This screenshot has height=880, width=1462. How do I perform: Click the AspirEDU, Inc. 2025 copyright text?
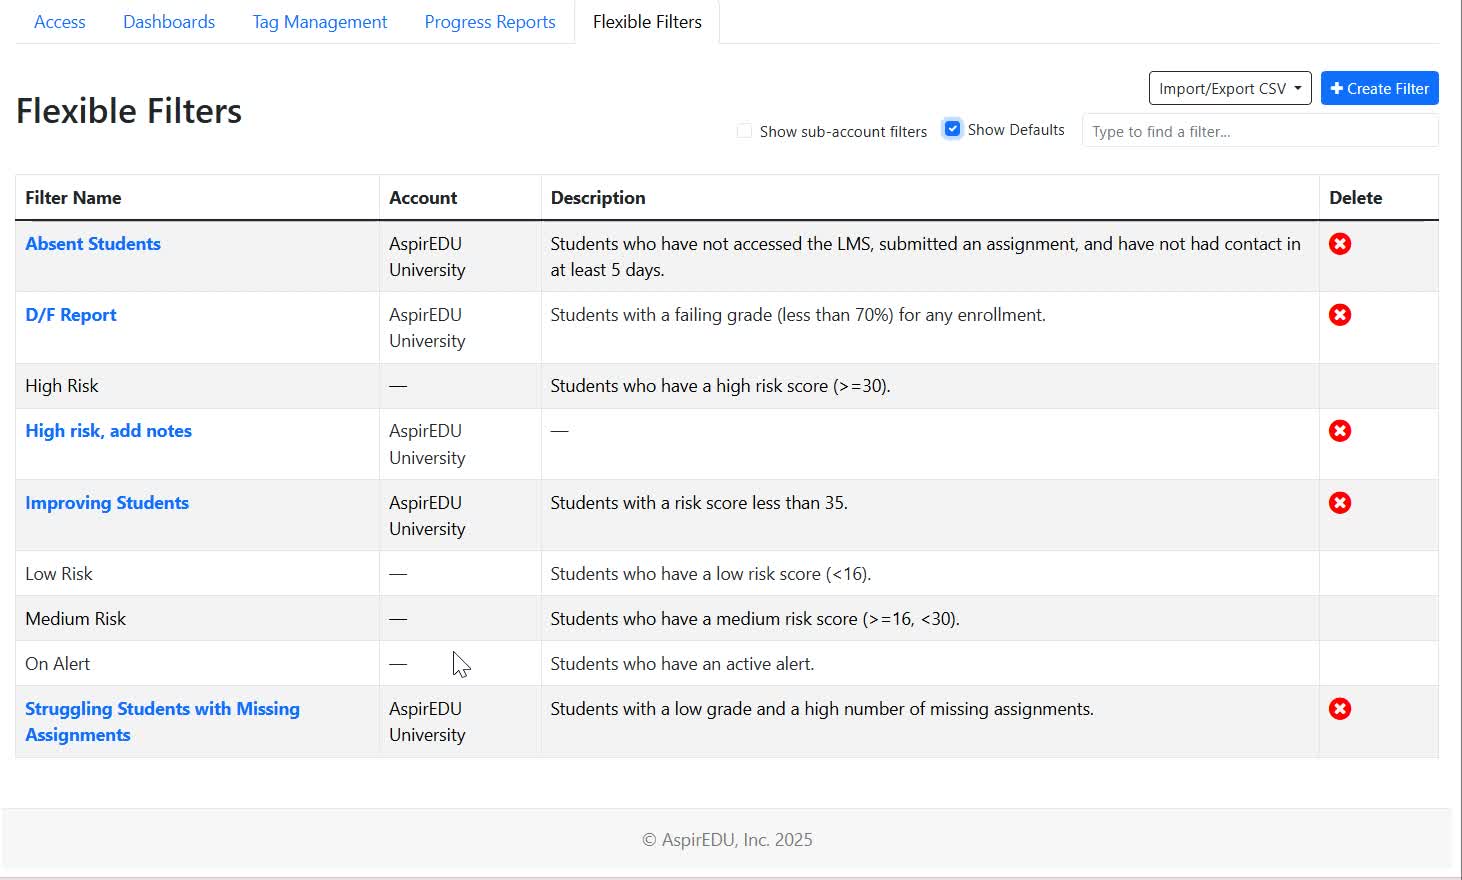[x=727, y=840]
